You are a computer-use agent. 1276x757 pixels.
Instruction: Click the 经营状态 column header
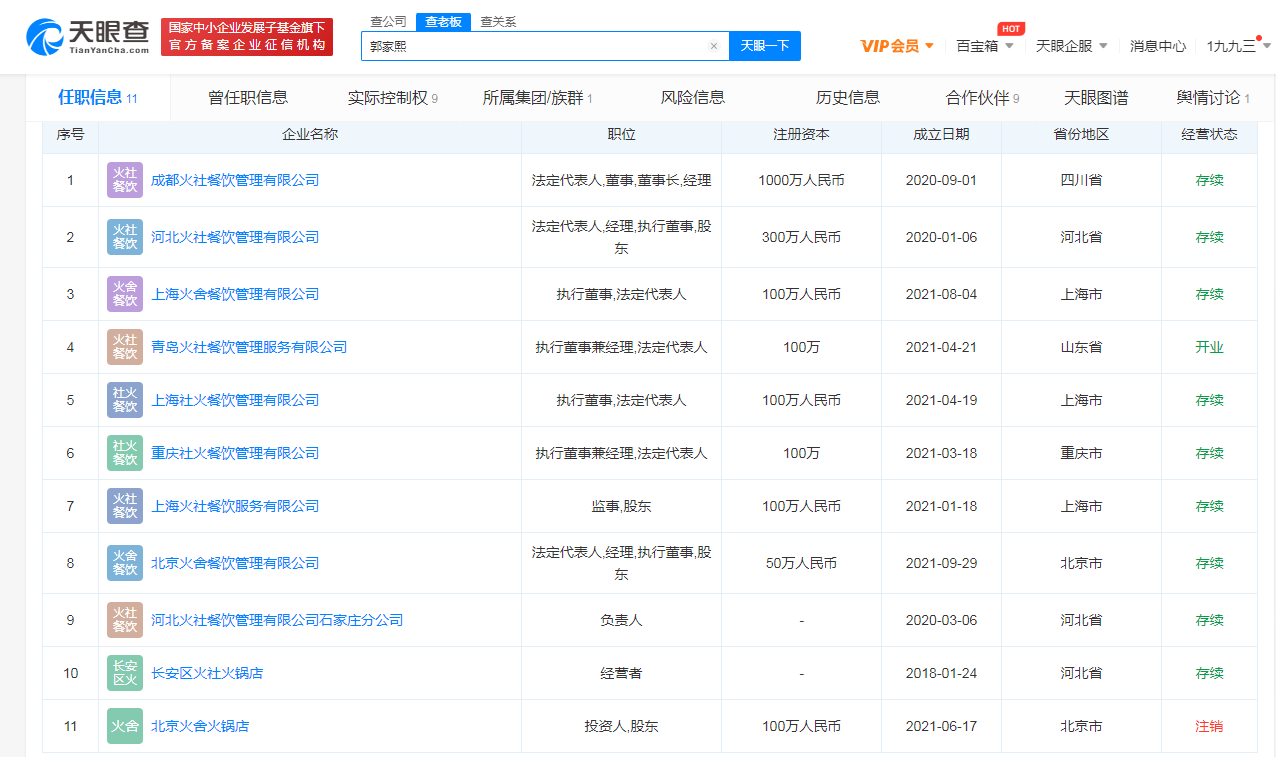[x=1209, y=134]
